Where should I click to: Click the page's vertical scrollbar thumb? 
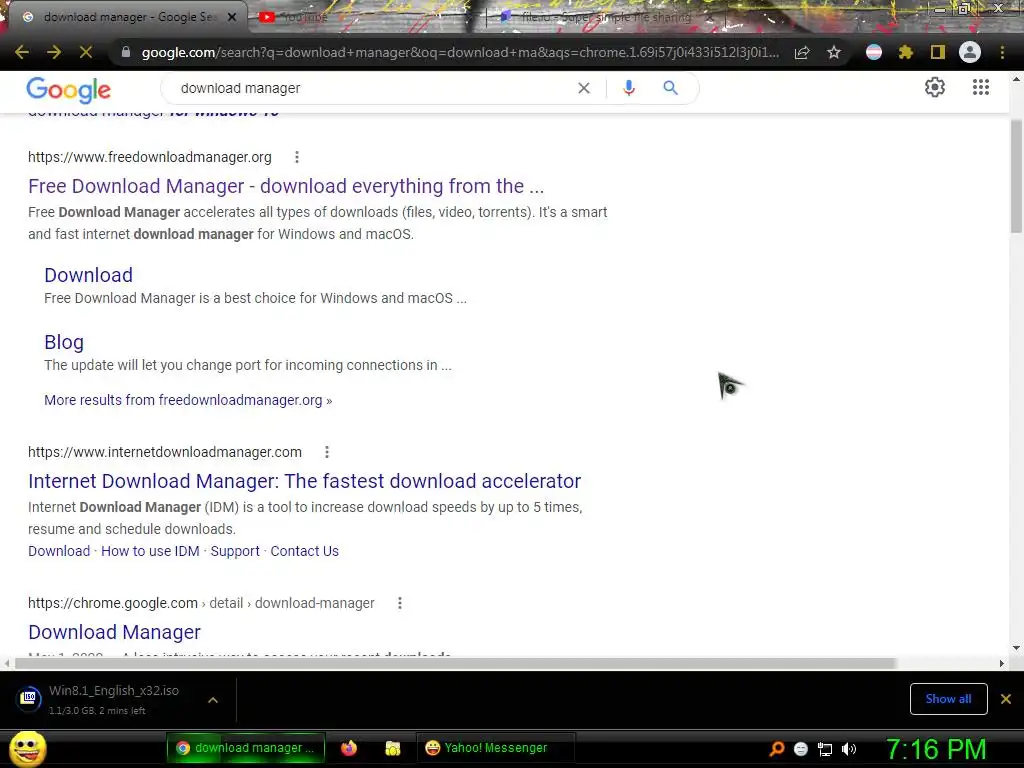(x=1016, y=176)
